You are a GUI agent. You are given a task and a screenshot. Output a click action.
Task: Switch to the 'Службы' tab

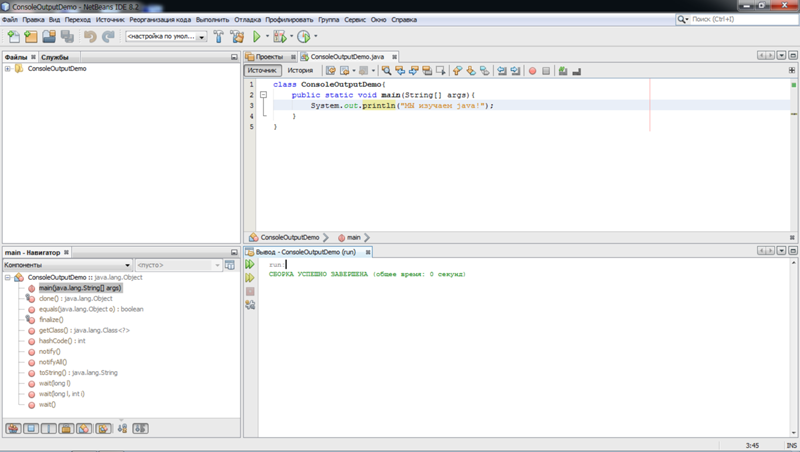55,57
